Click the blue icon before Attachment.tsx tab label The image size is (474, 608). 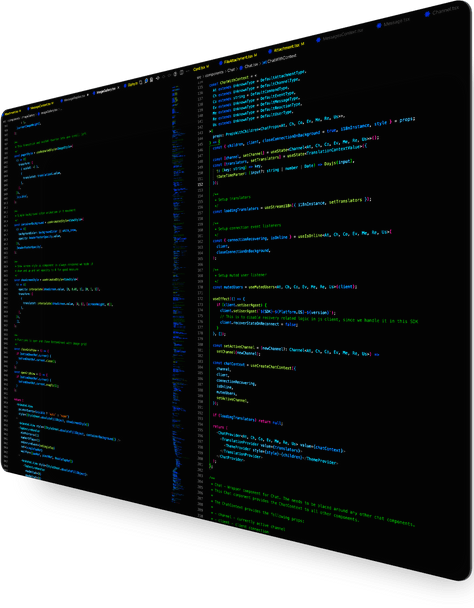[270, 51]
